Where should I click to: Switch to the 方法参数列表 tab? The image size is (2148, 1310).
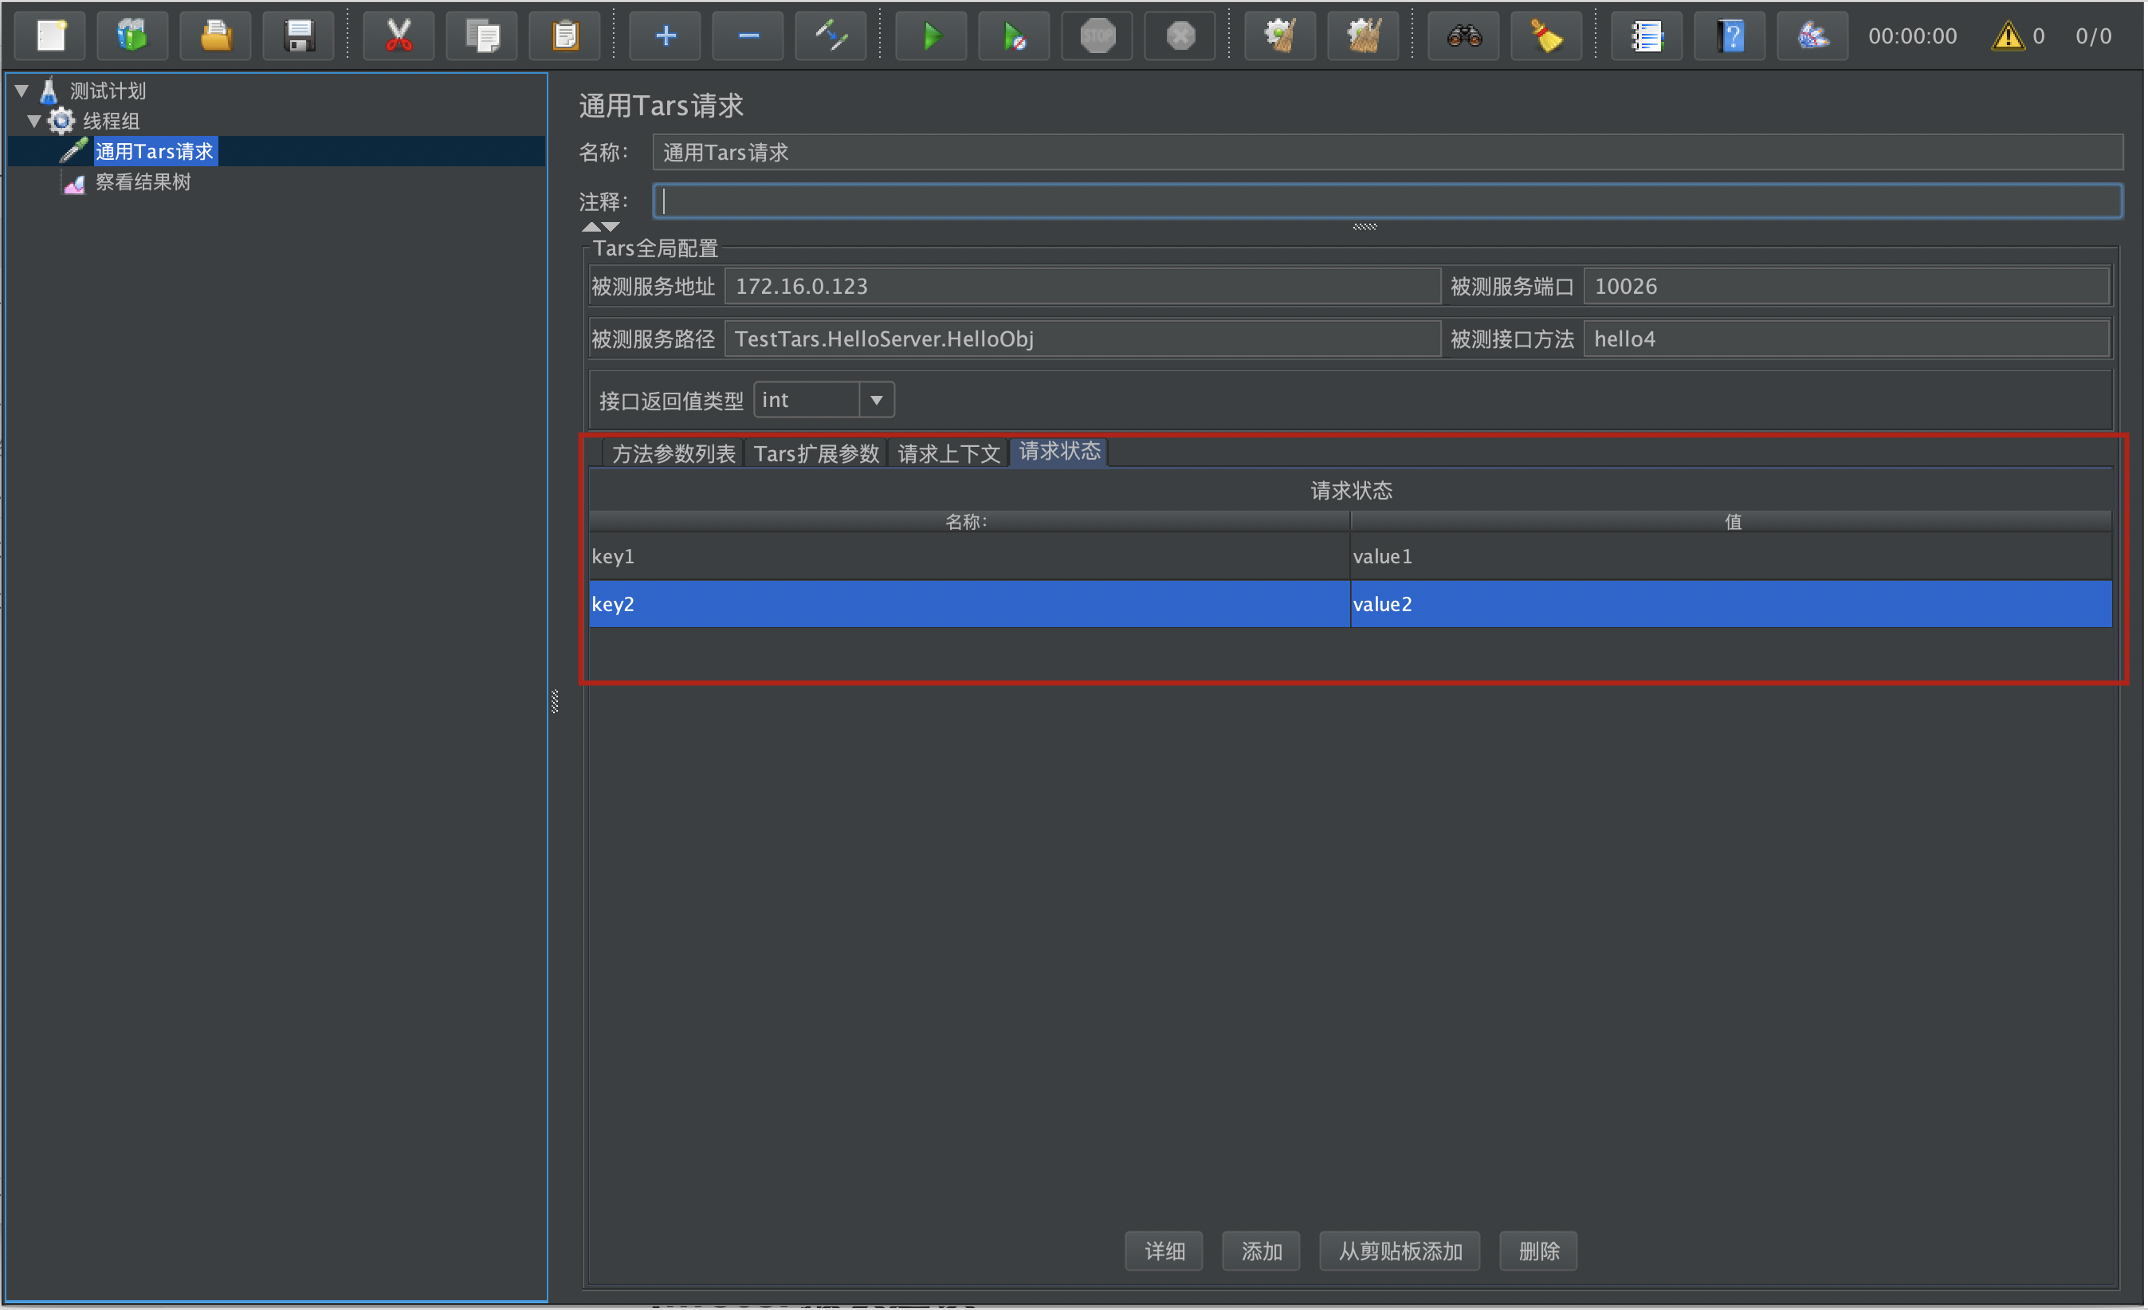[x=673, y=454]
